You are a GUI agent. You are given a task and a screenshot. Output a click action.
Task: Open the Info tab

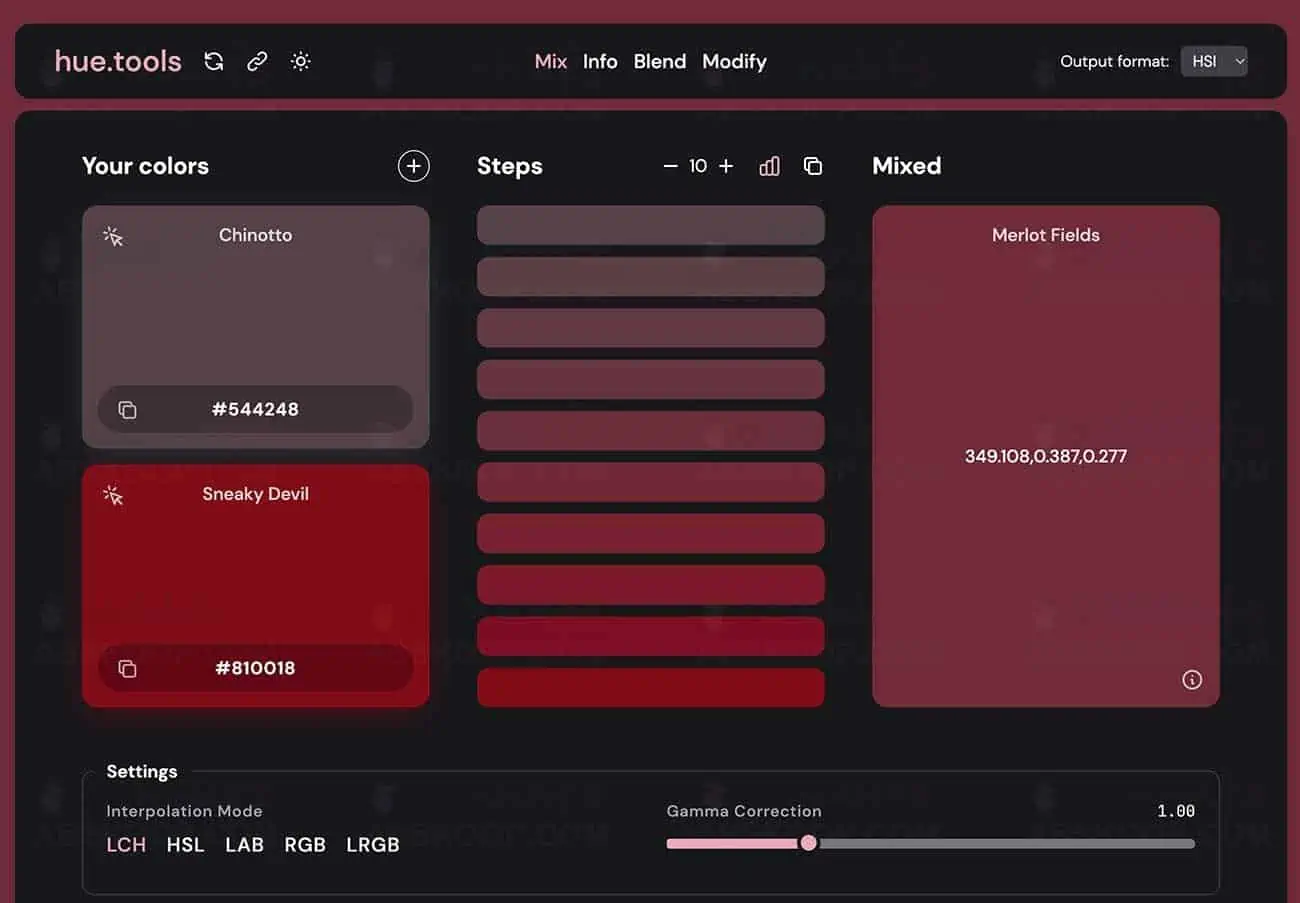coord(600,61)
